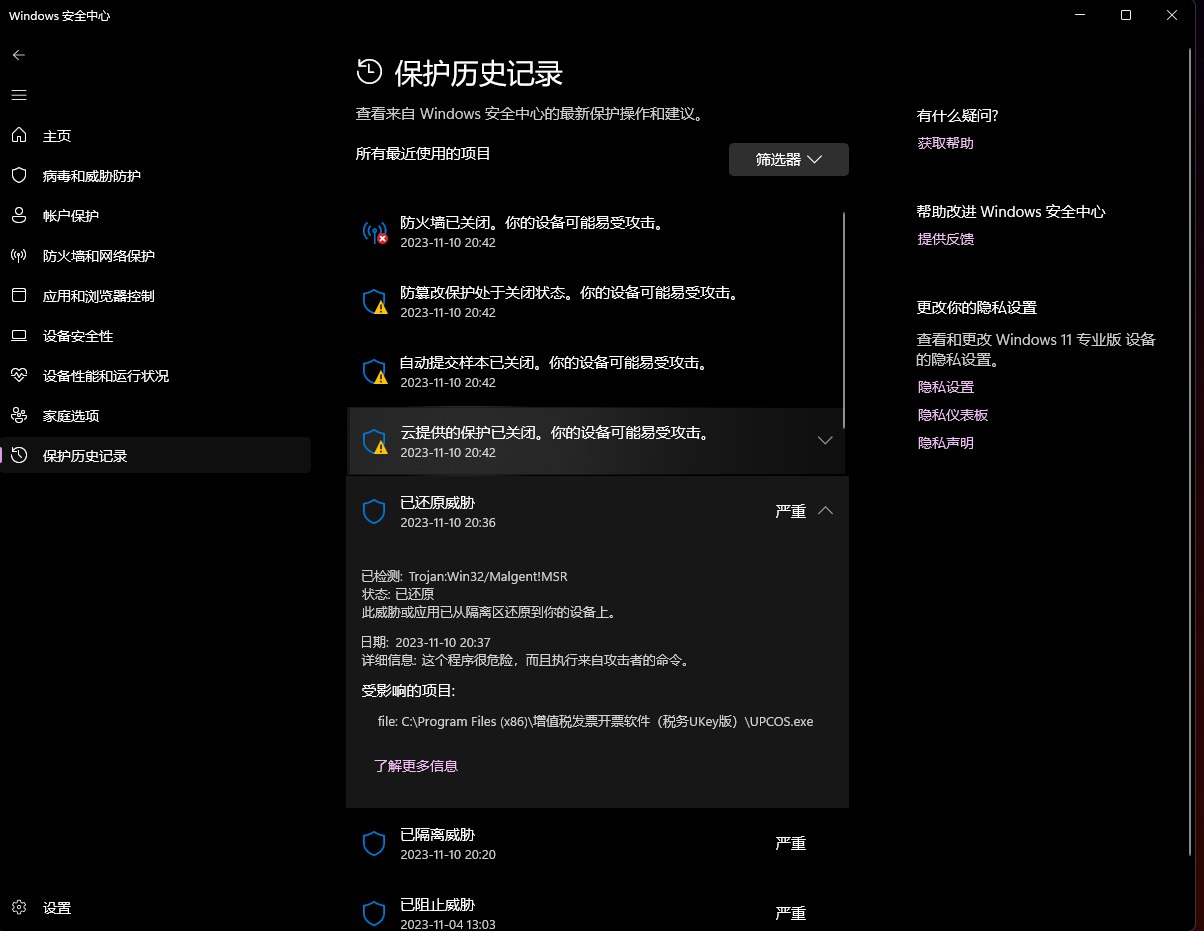
Task: Select 家庭选项 in the sidebar
Action: [x=71, y=416]
